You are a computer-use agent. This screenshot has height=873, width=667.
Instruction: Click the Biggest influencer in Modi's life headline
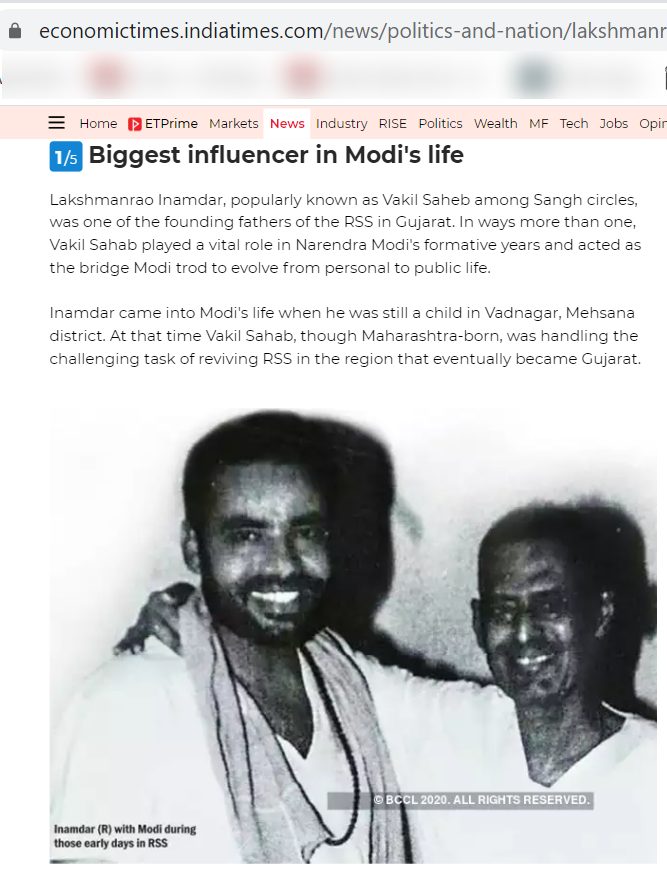276,155
